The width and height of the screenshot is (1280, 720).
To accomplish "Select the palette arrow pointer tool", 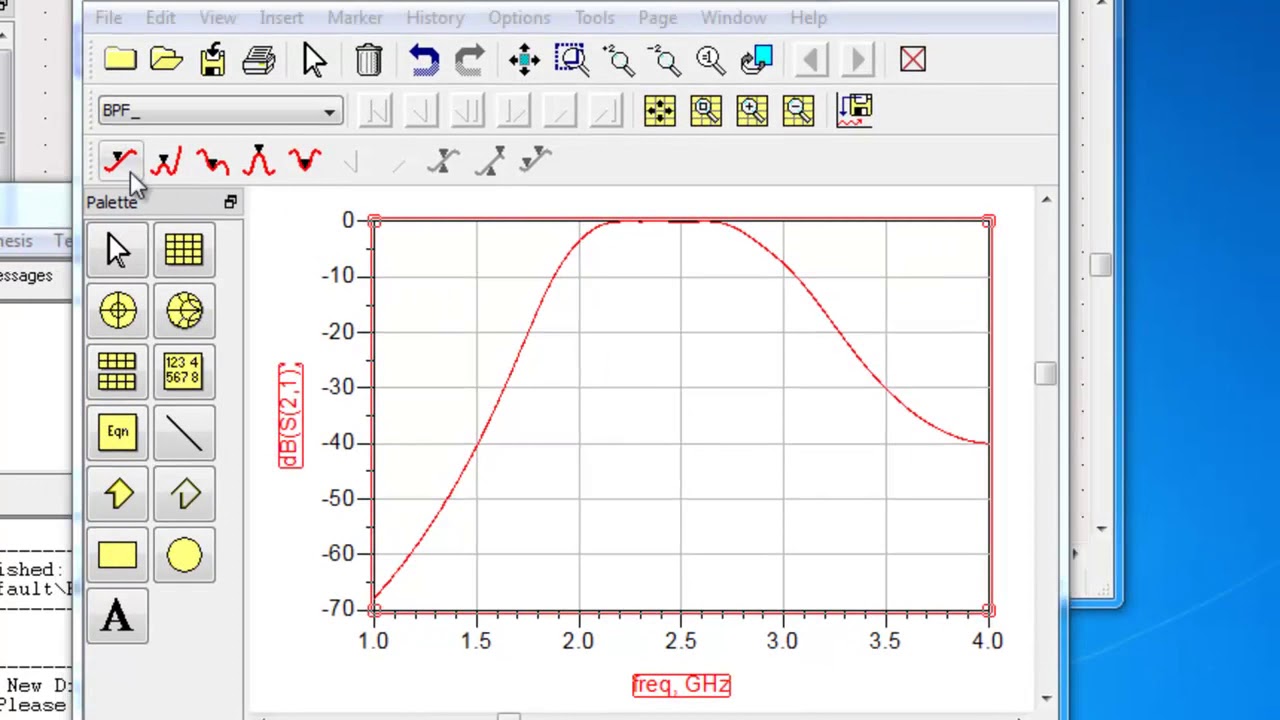I will [117, 249].
